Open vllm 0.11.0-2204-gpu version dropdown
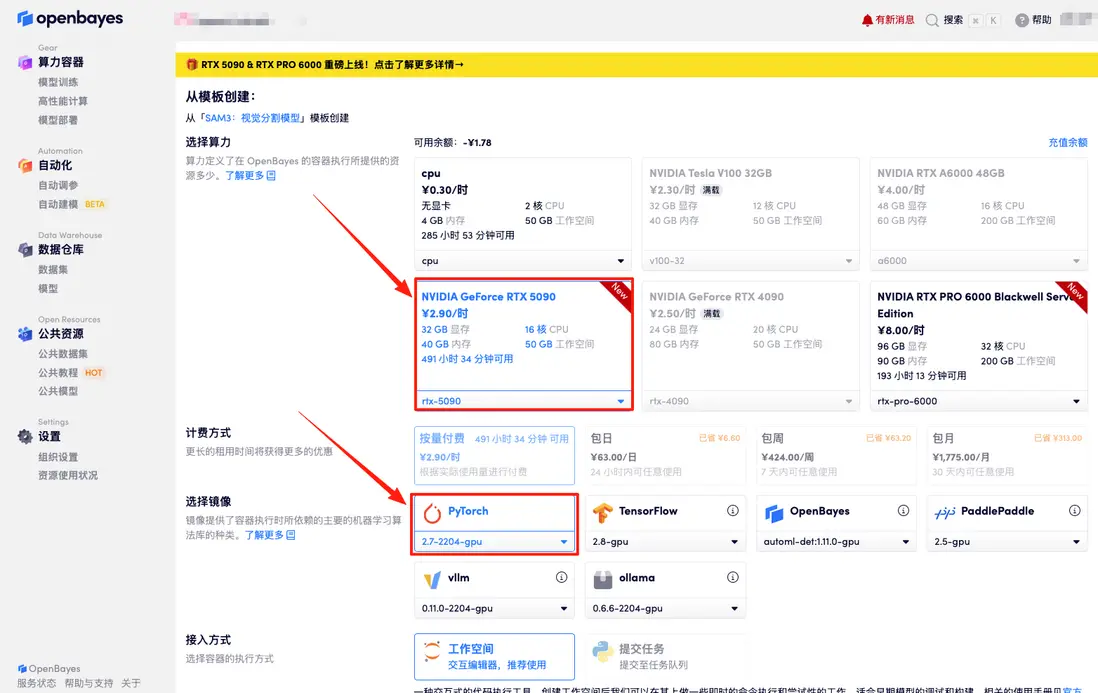Viewport: 1098px width, 693px height. pos(494,608)
